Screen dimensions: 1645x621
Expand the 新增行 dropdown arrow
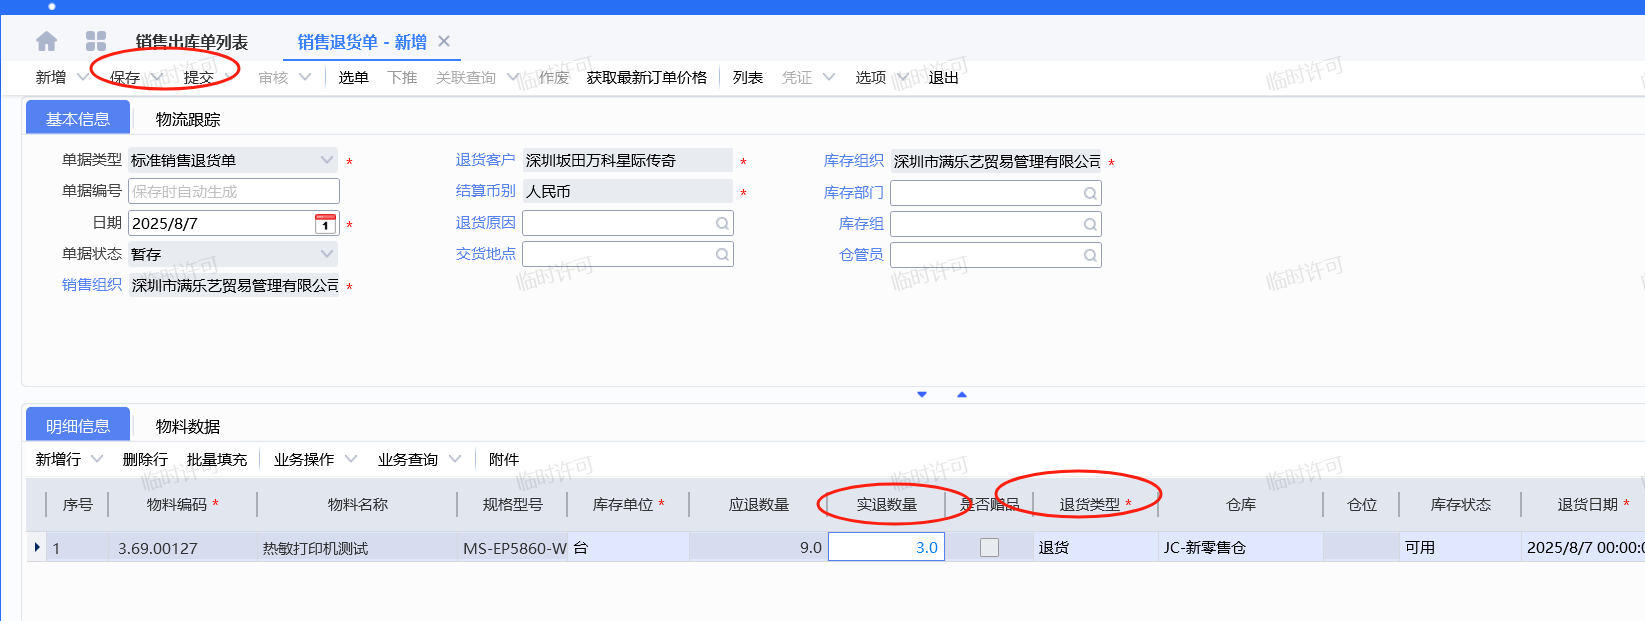pyautogui.click(x=97, y=459)
